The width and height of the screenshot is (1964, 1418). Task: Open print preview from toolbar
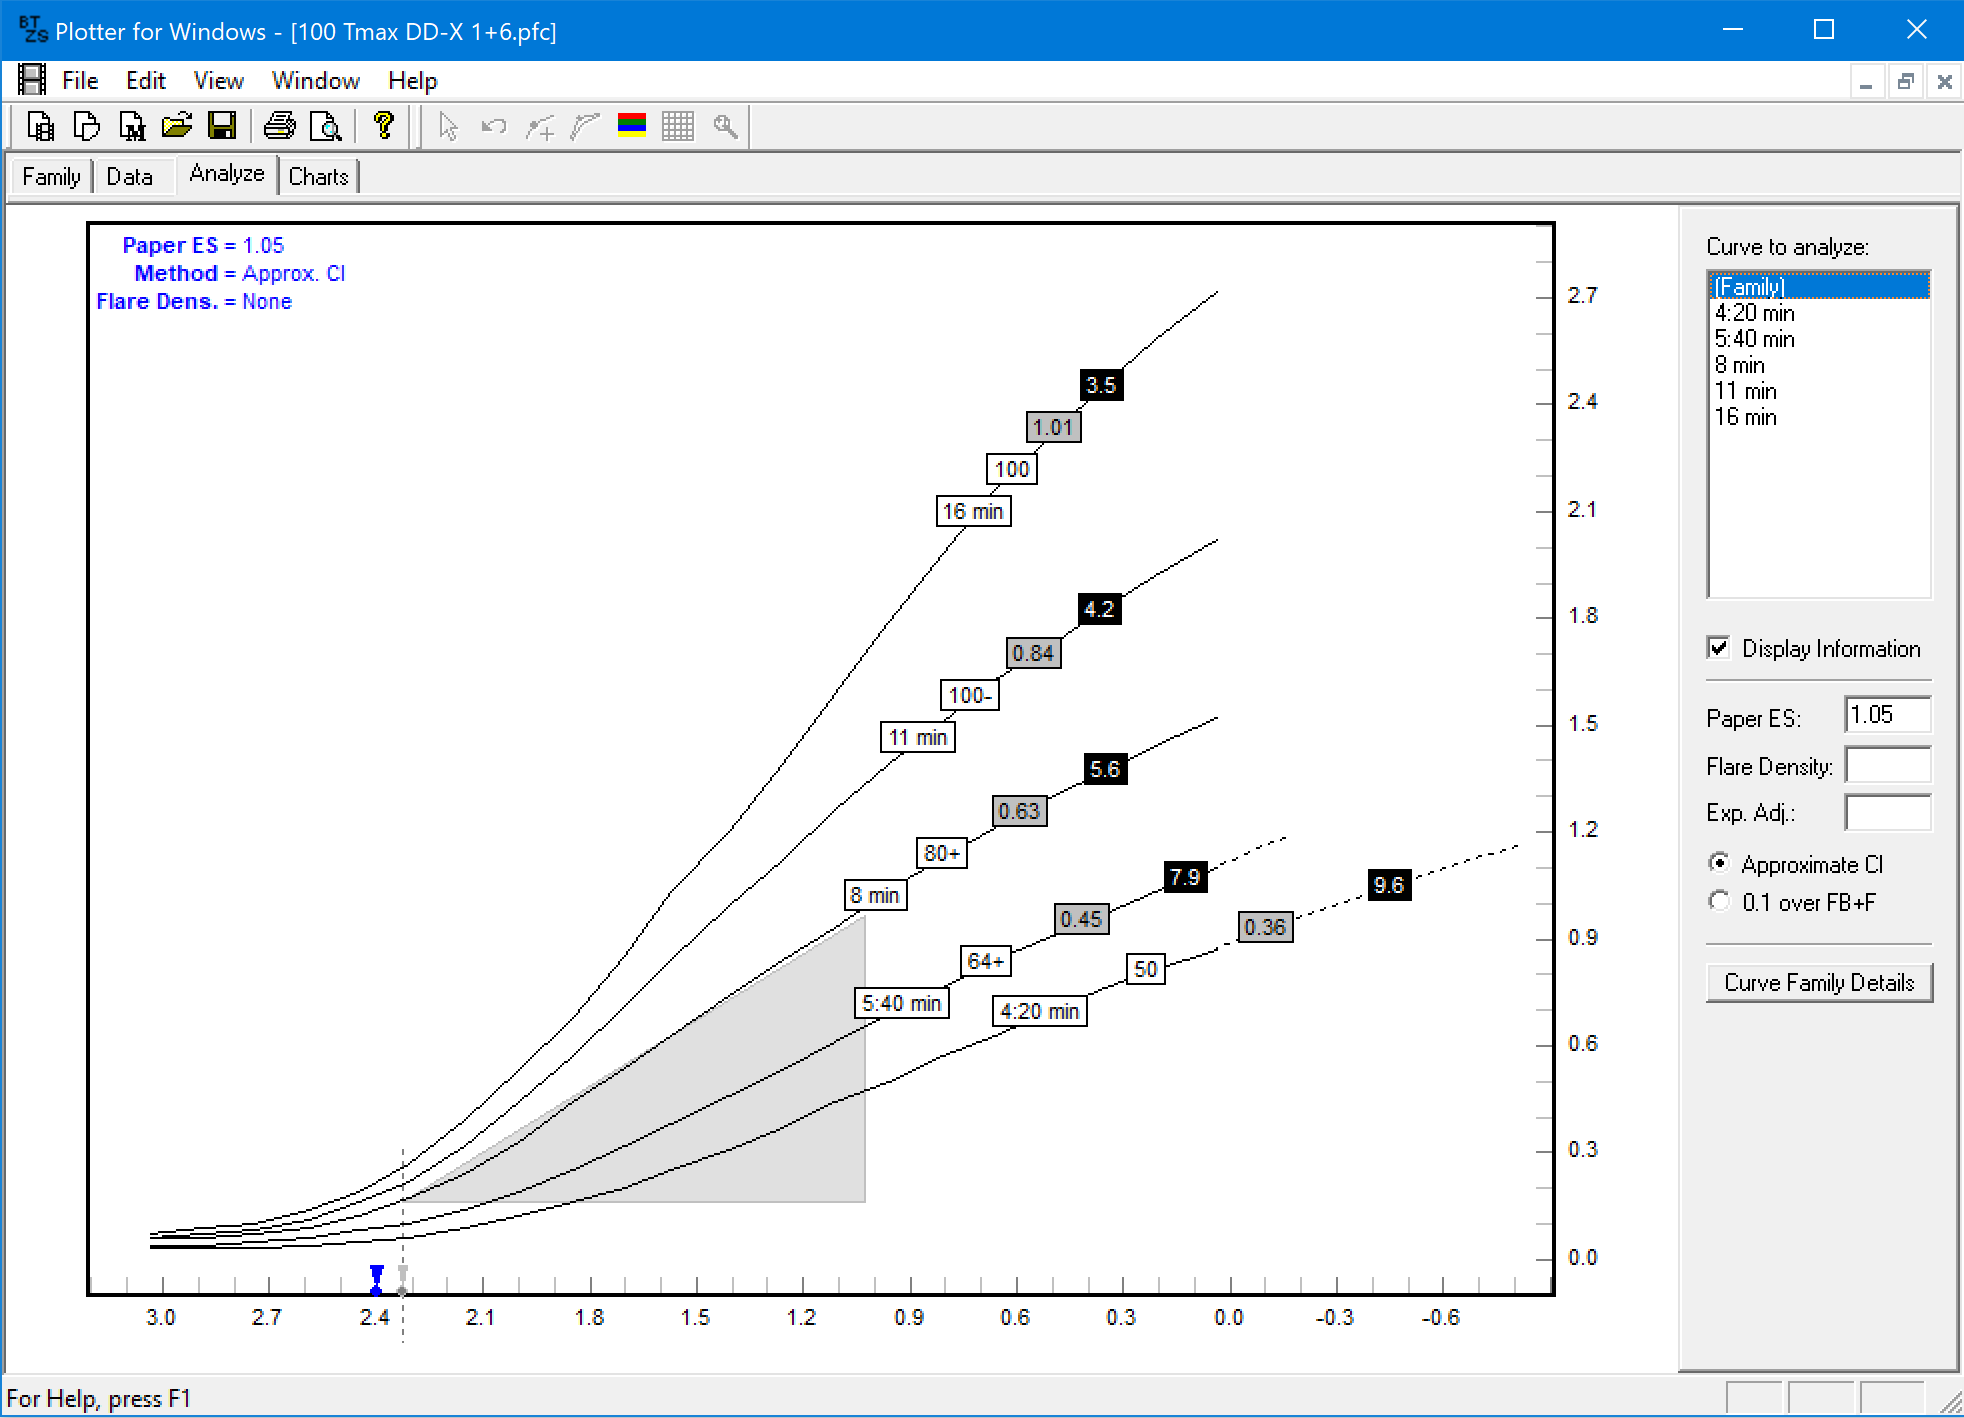pyautogui.click(x=325, y=126)
